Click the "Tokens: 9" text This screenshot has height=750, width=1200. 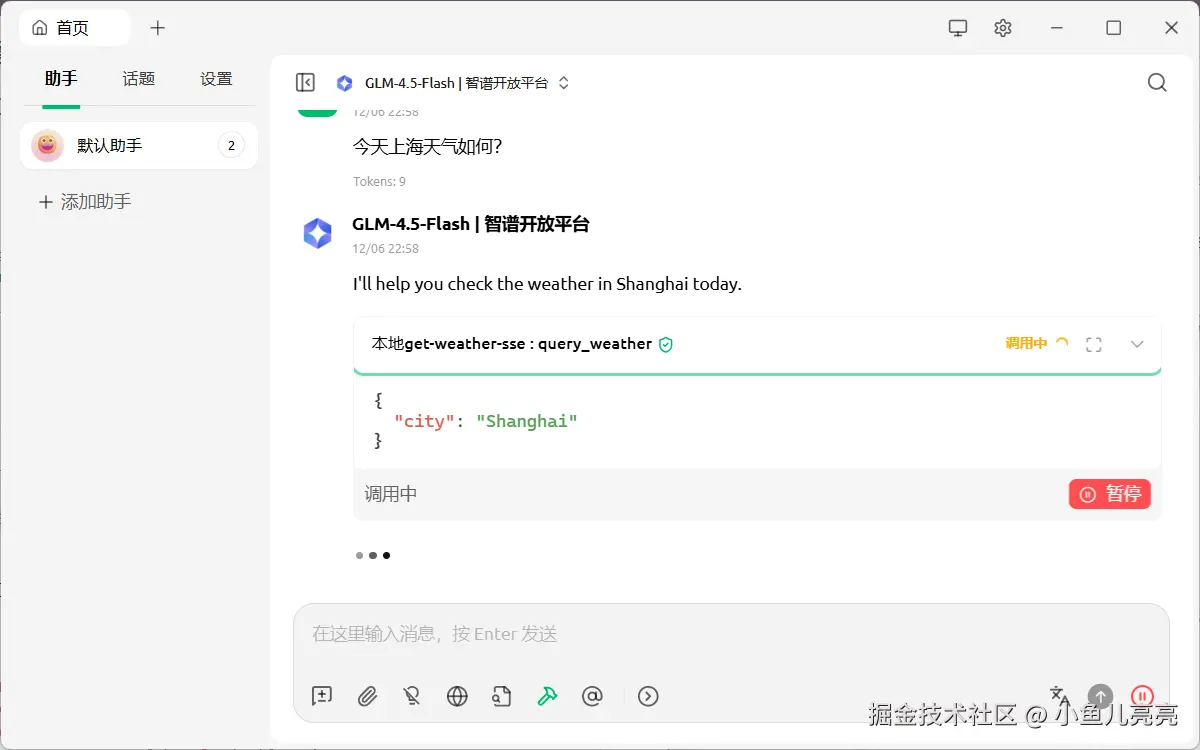[x=379, y=181]
